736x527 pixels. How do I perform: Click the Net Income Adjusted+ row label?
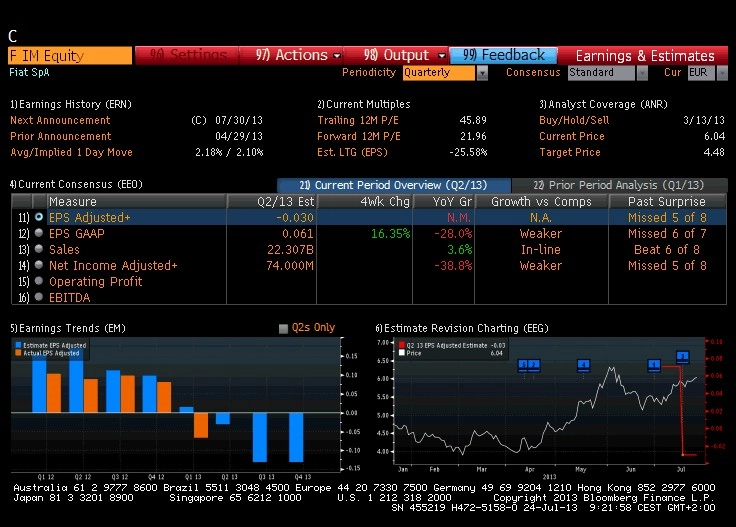[x=113, y=266]
